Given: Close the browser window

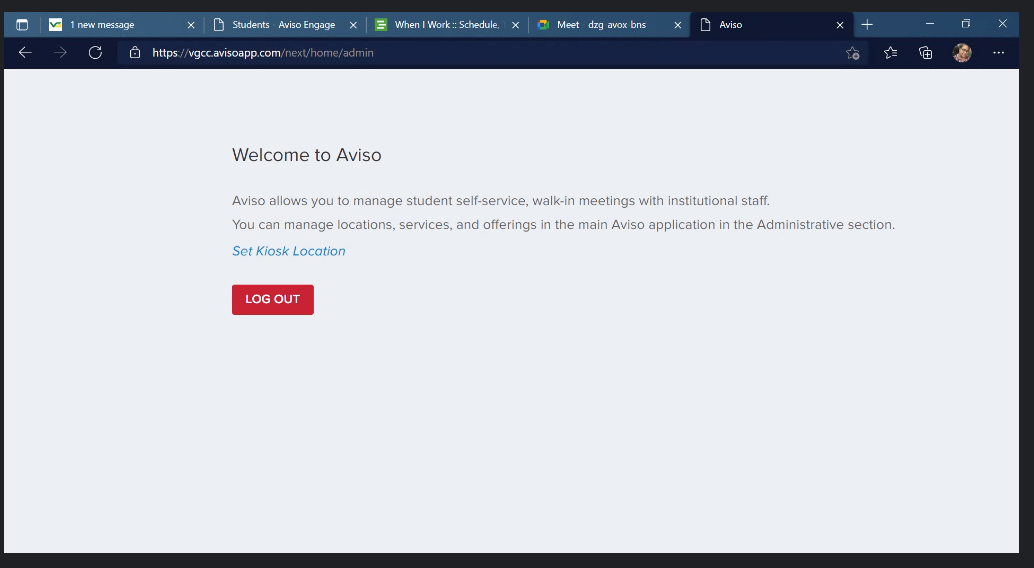Looking at the screenshot, I should coord(1002,24).
